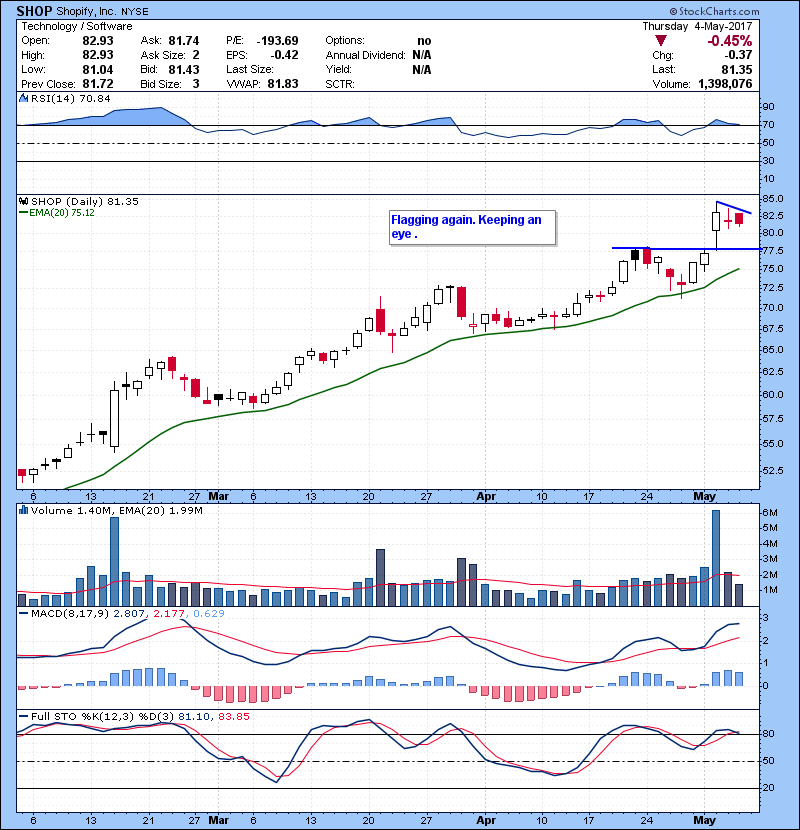Click the MACD(8,17,9) indicator label
This screenshot has width=800, height=830.
click(x=70, y=614)
